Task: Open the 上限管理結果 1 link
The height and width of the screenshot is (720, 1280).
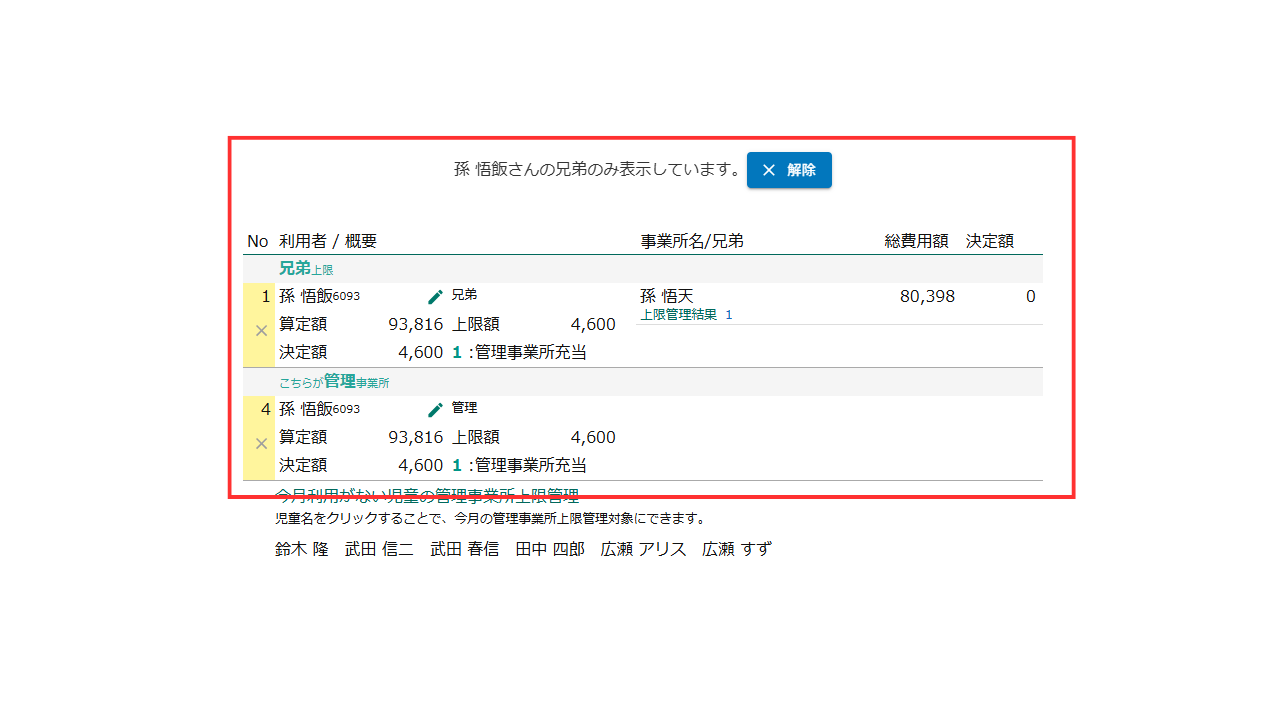Action: [x=686, y=315]
